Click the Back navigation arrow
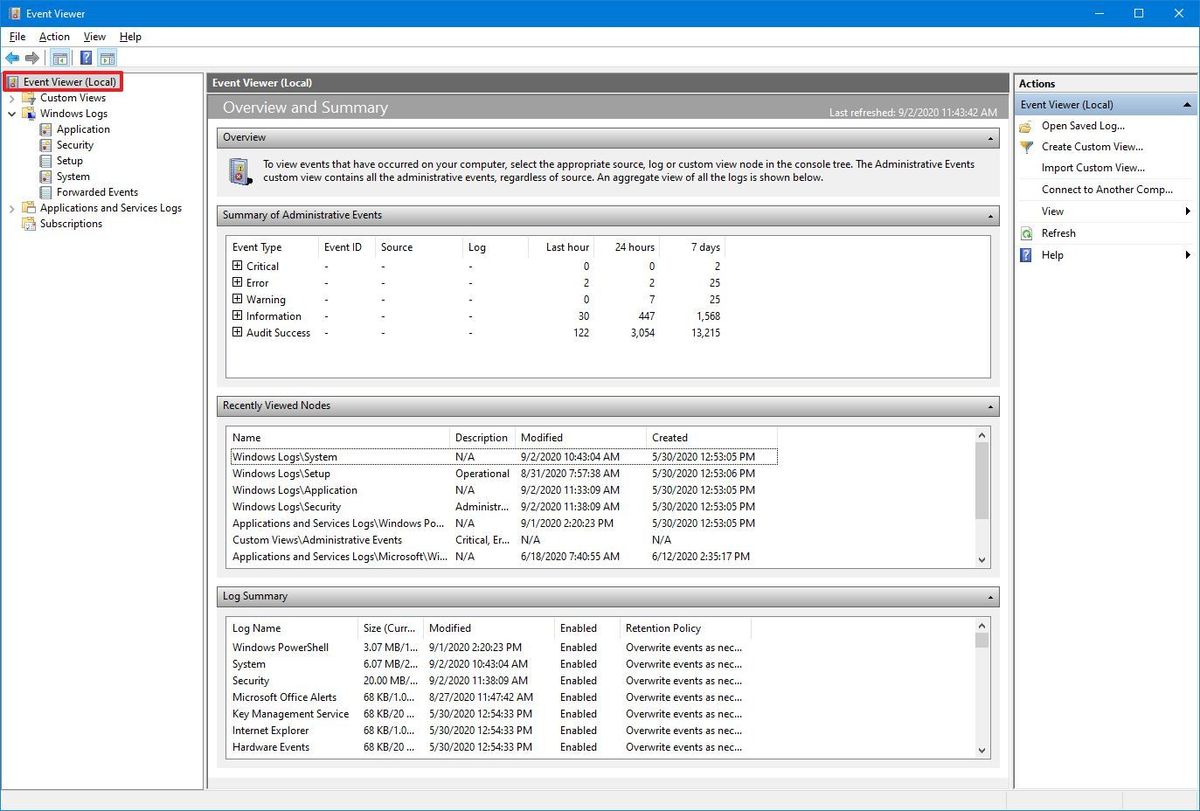The image size is (1200, 811). (13, 57)
